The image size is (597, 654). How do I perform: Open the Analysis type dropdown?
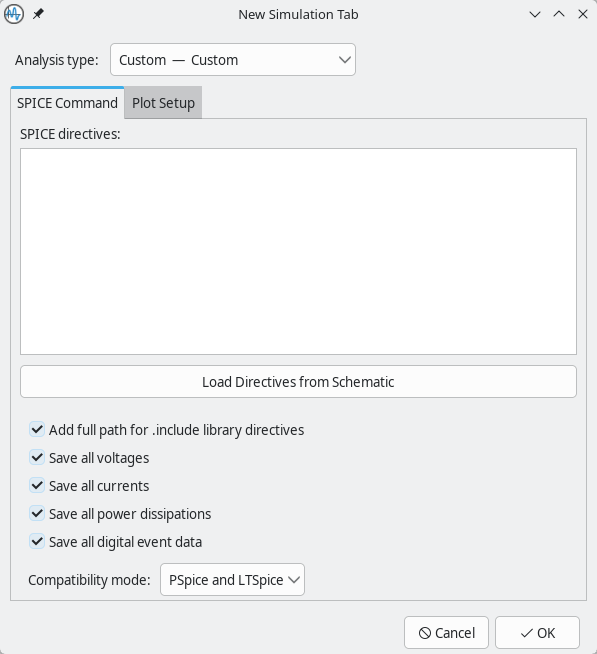point(233,60)
